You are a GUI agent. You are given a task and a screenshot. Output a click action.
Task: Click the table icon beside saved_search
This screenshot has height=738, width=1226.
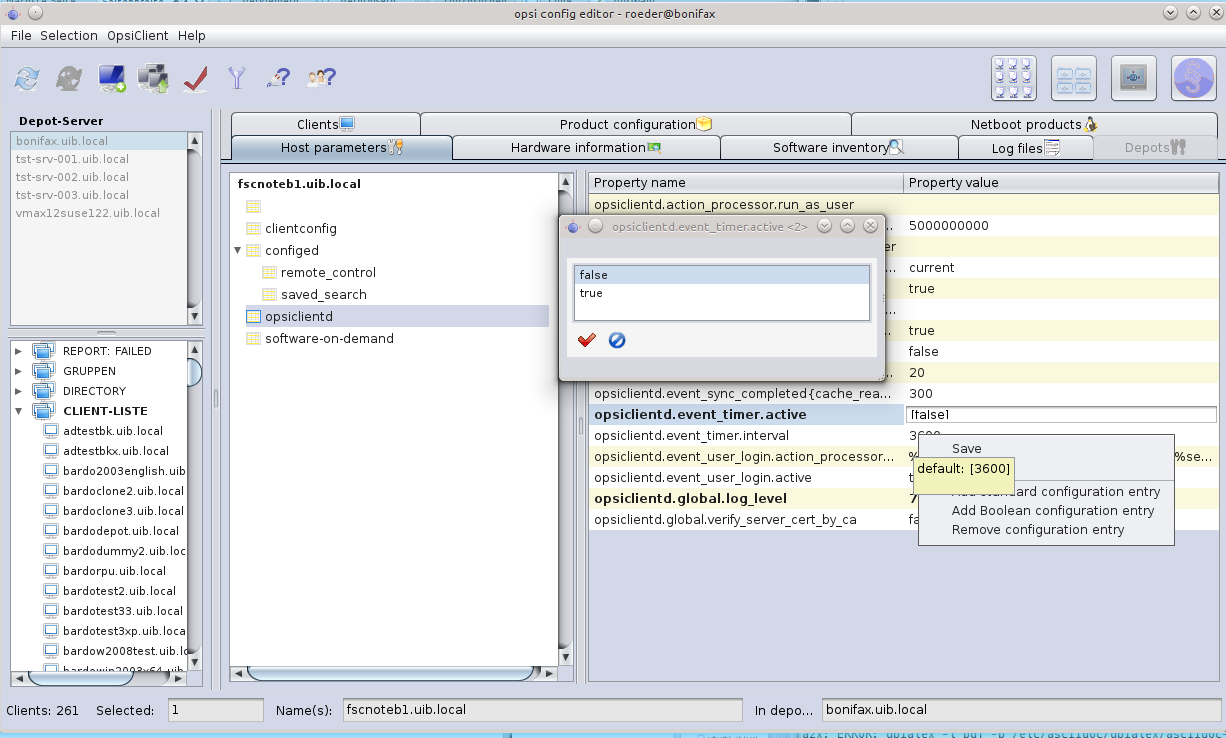(269, 294)
